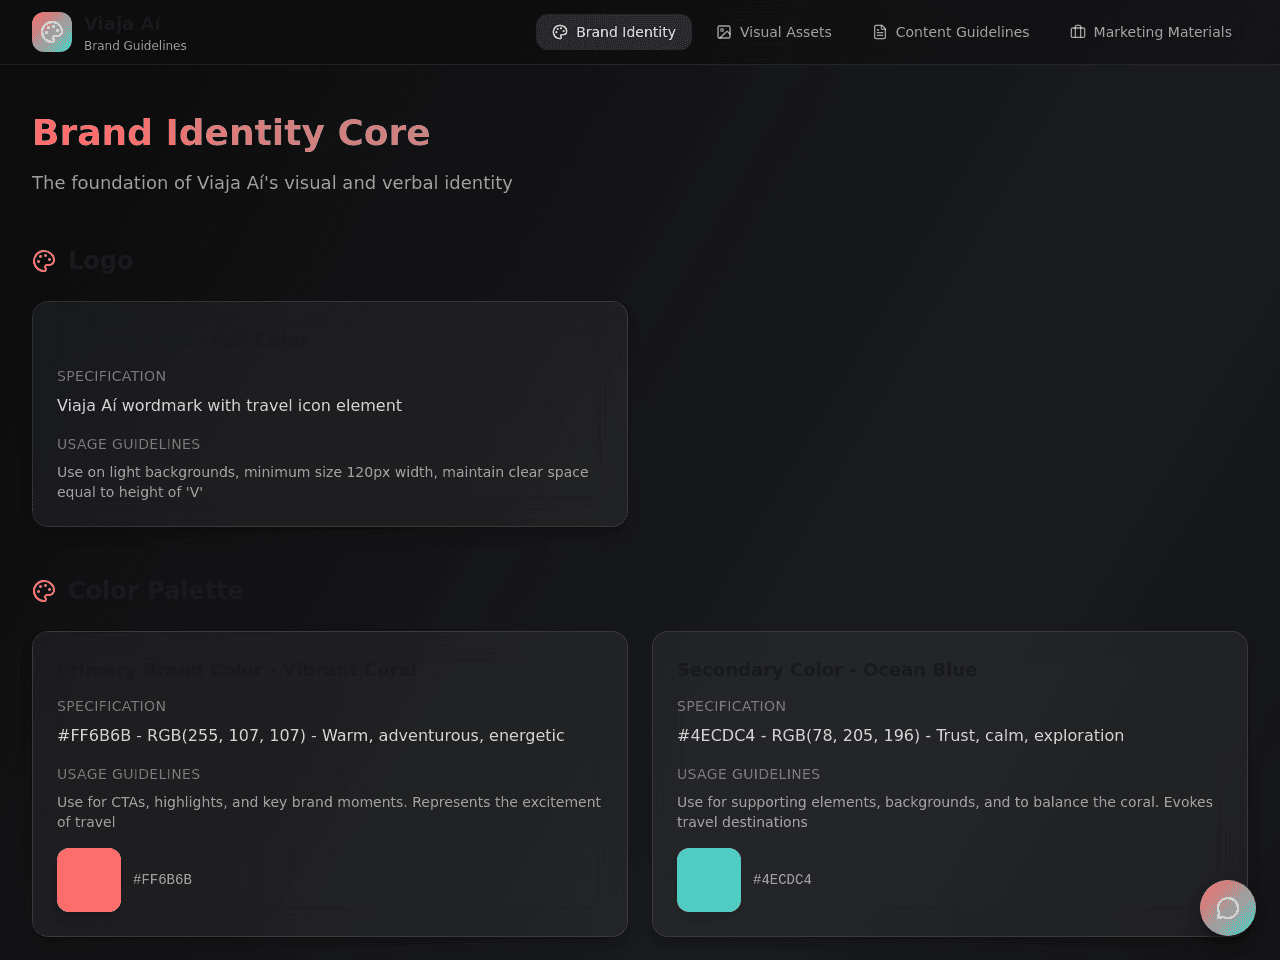
Task: Click "SPECIFICATION" label in the Ocean Blue card
Action: [x=731, y=706]
